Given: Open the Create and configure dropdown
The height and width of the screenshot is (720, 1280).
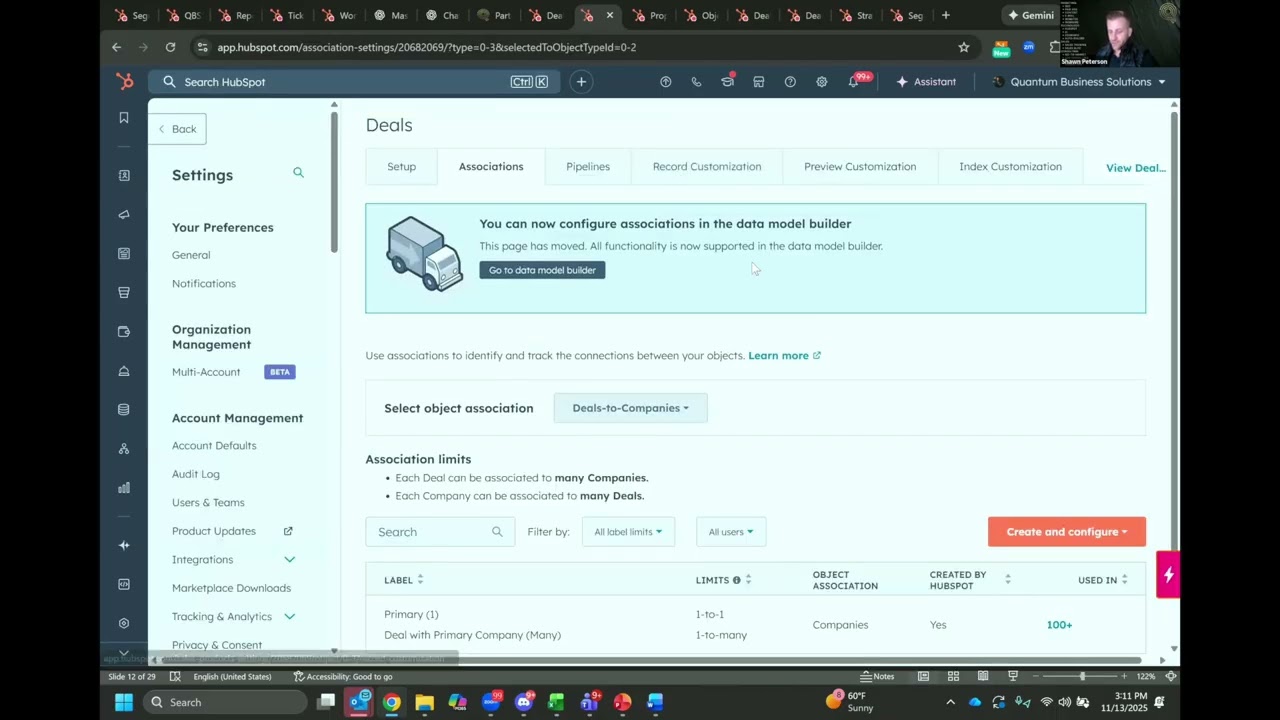Looking at the screenshot, I should coord(1067,532).
